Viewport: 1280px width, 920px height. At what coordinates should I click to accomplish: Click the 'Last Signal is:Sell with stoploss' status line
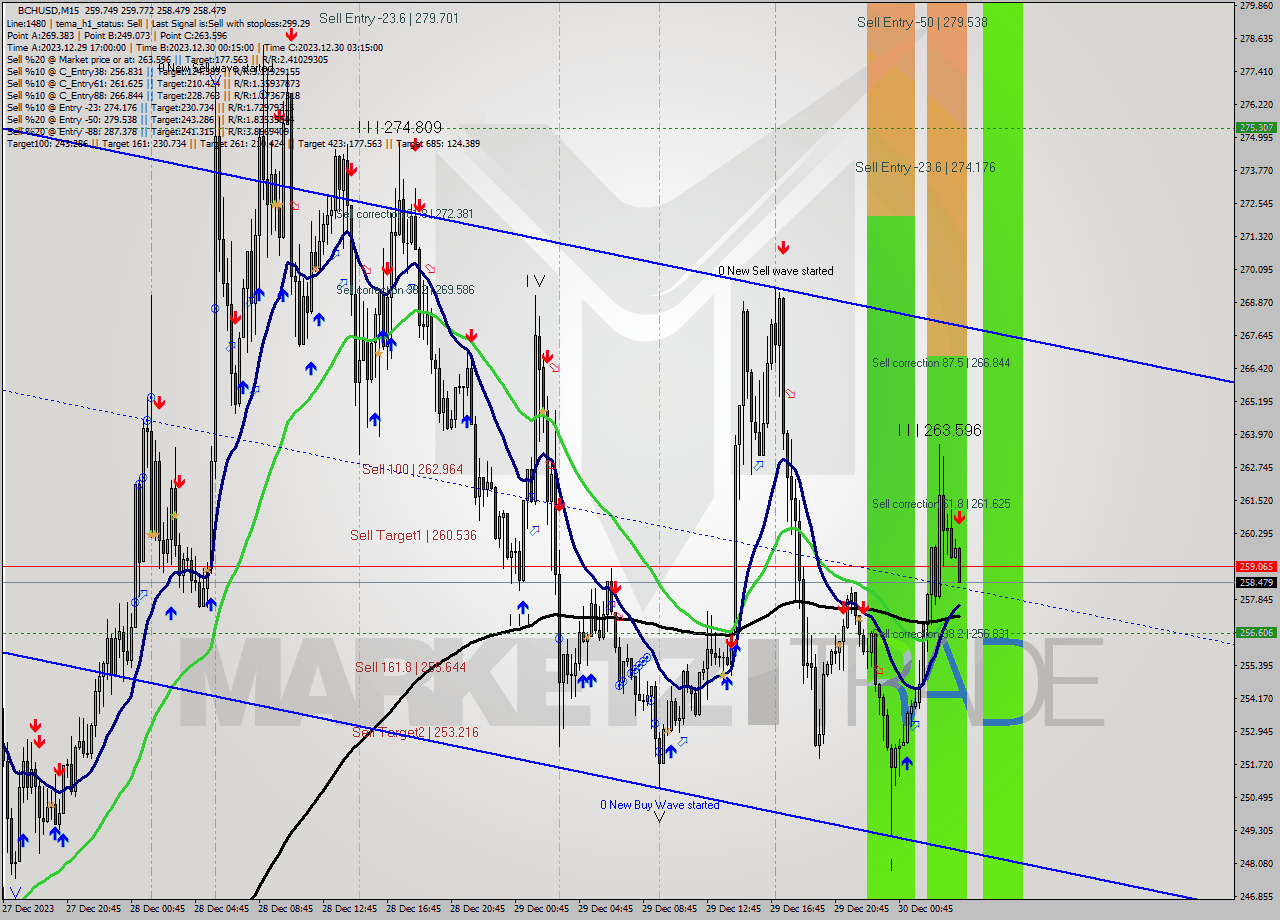click(230, 23)
